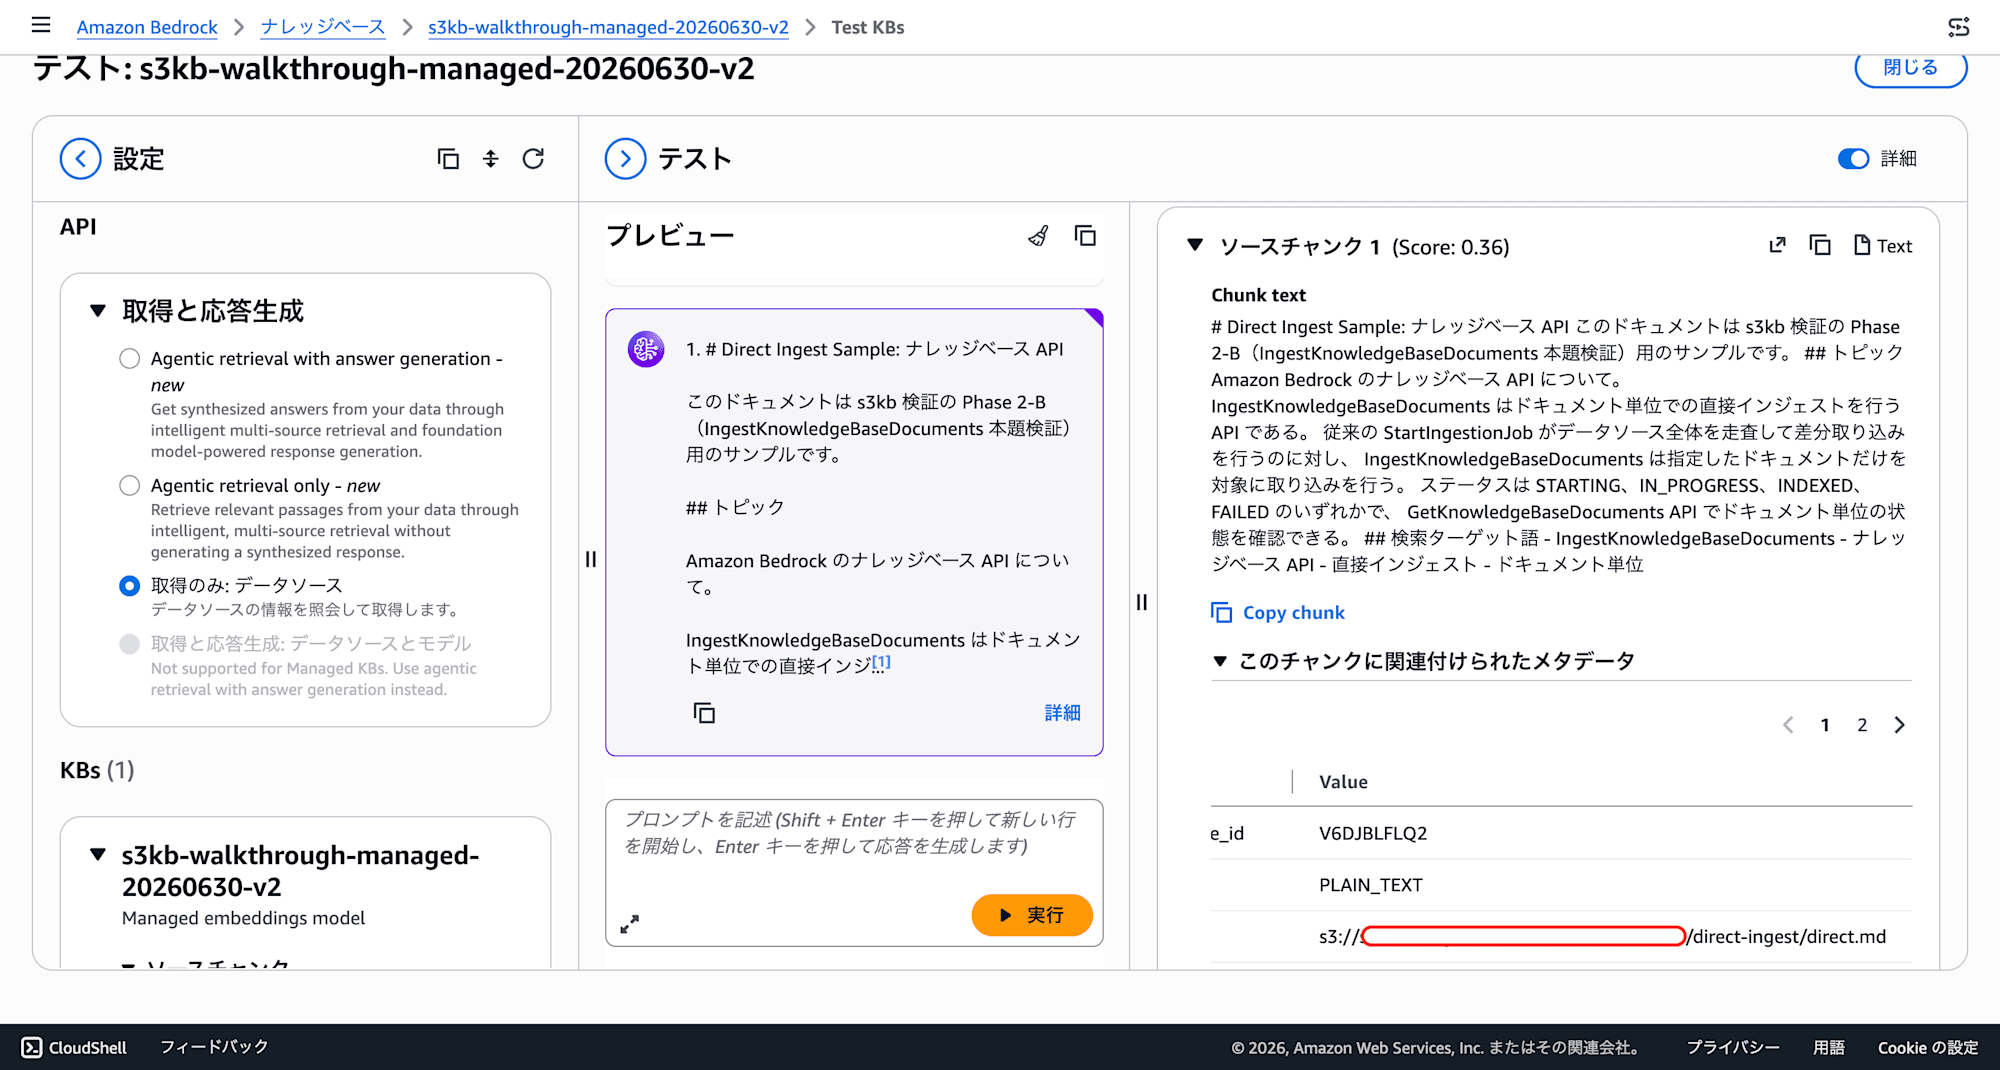Open ナレッジベース breadcrumb link
The image size is (2000, 1070).
click(x=323, y=27)
